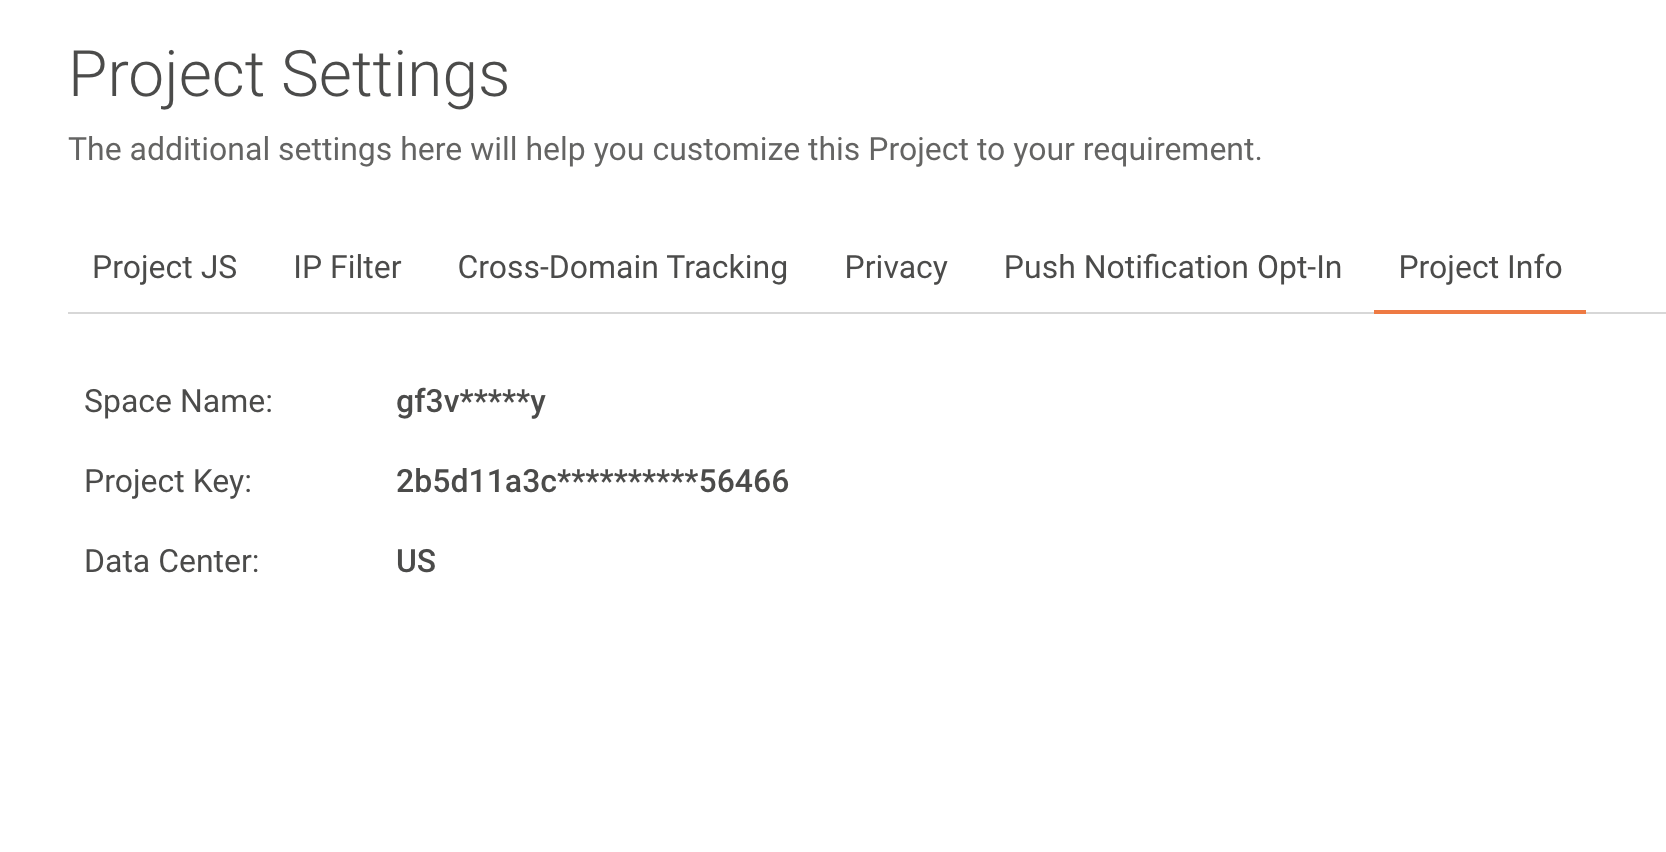Click the Project Settings page heading
Screen dimensions: 1666x852
[288, 74]
